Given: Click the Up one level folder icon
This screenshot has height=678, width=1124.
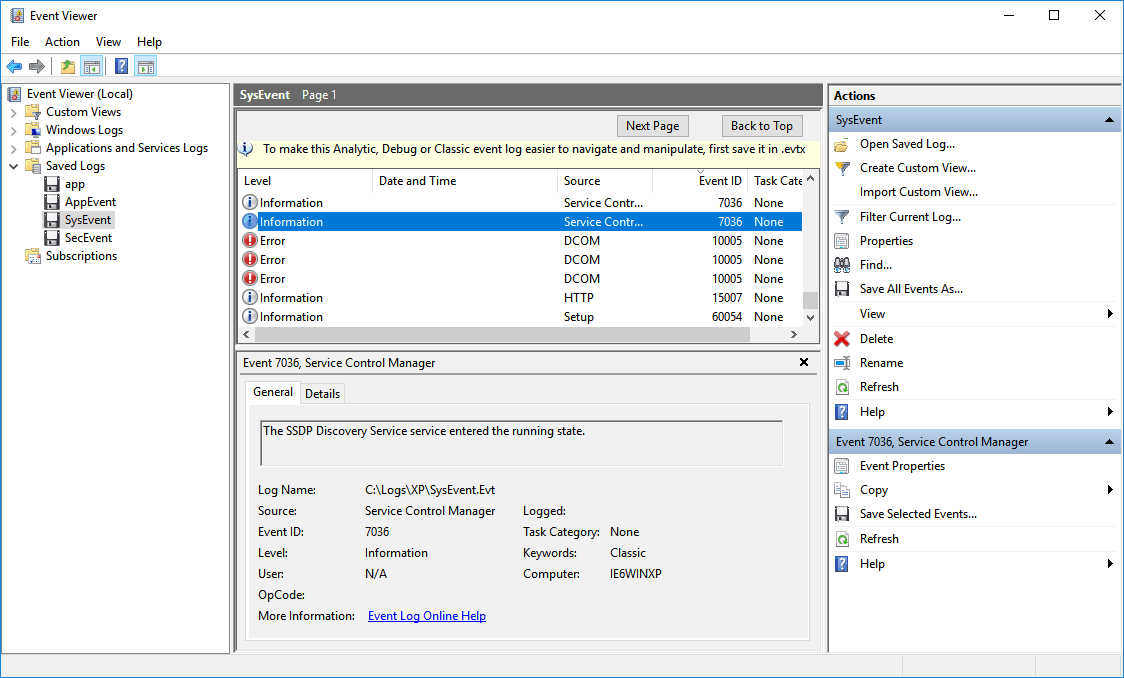Looking at the screenshot, I should pyautogui.click(x=68, y=67).
